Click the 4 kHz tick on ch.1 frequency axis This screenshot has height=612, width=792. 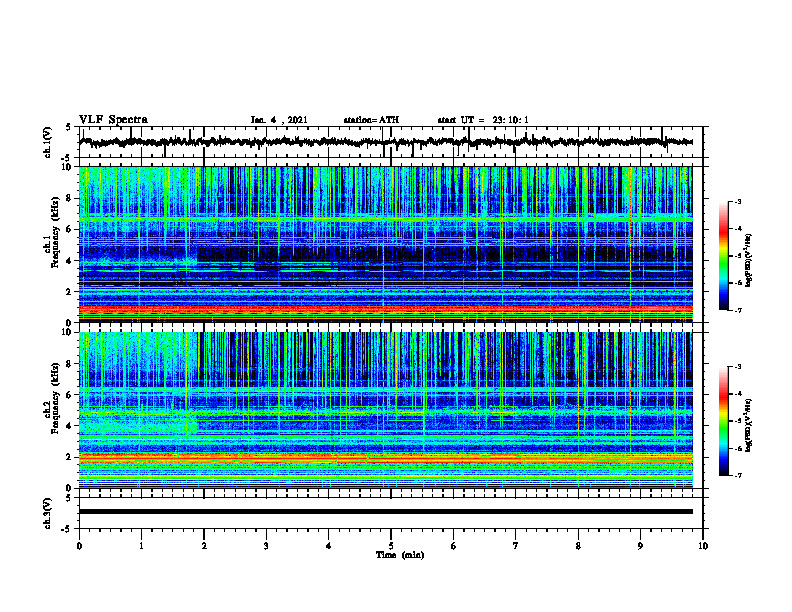click(x=69, y=261)
